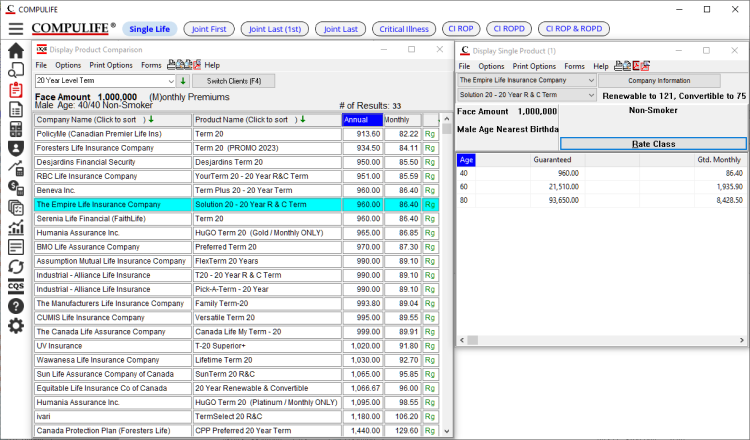
Task: Click red PDF icon in Product Comparison toolbar
Action: [197, 65]
